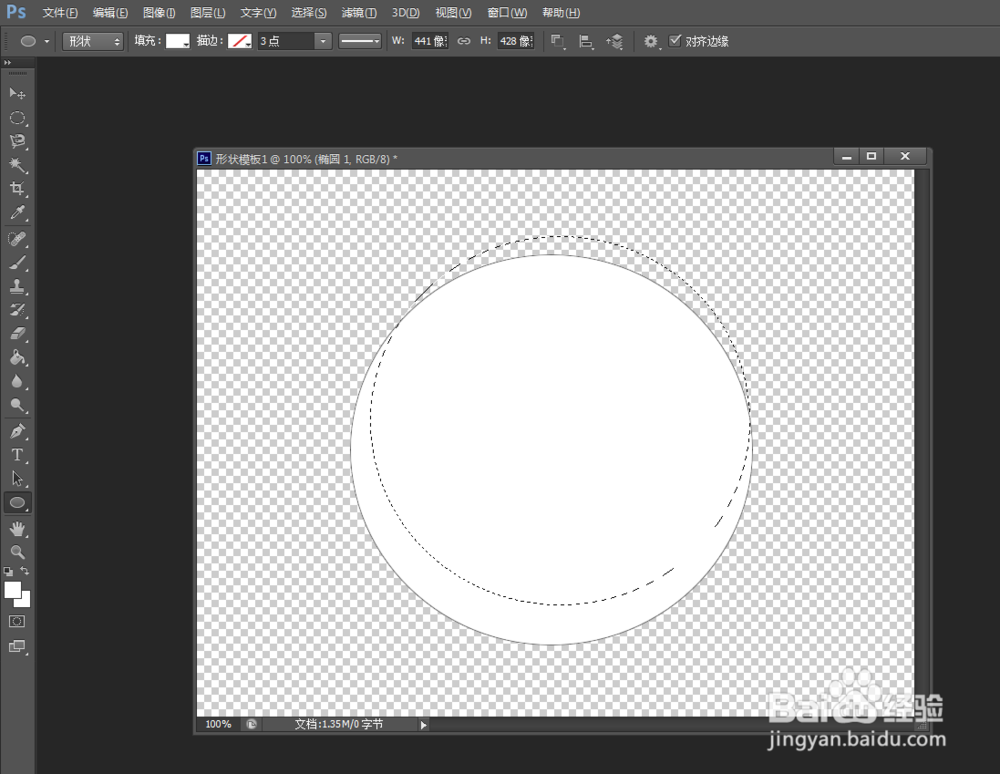The image size is (1000, 774).
Task: Click the shape width input field
Action: click(x=430, y=41)
